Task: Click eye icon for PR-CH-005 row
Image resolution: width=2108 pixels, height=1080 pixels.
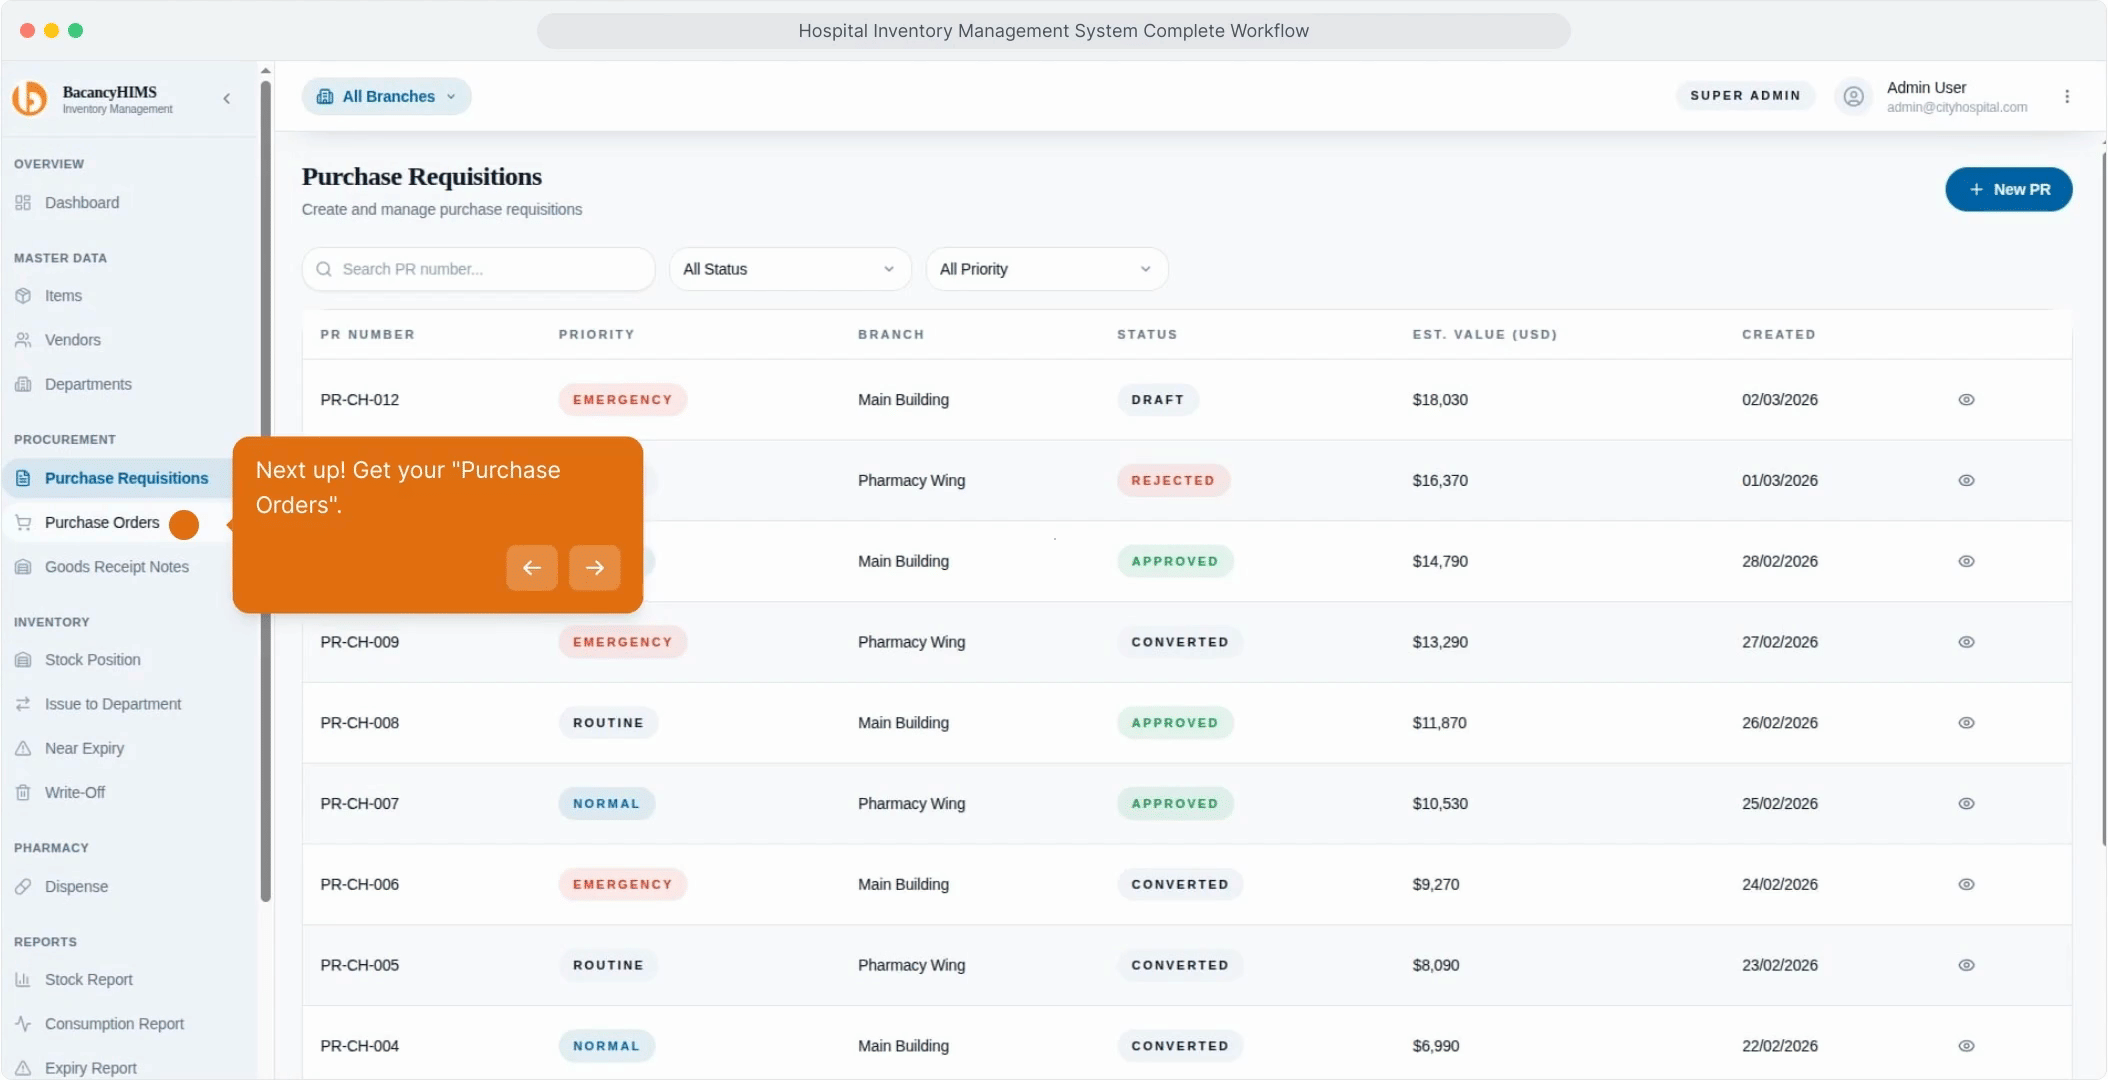Action: tap(1966, 965)
